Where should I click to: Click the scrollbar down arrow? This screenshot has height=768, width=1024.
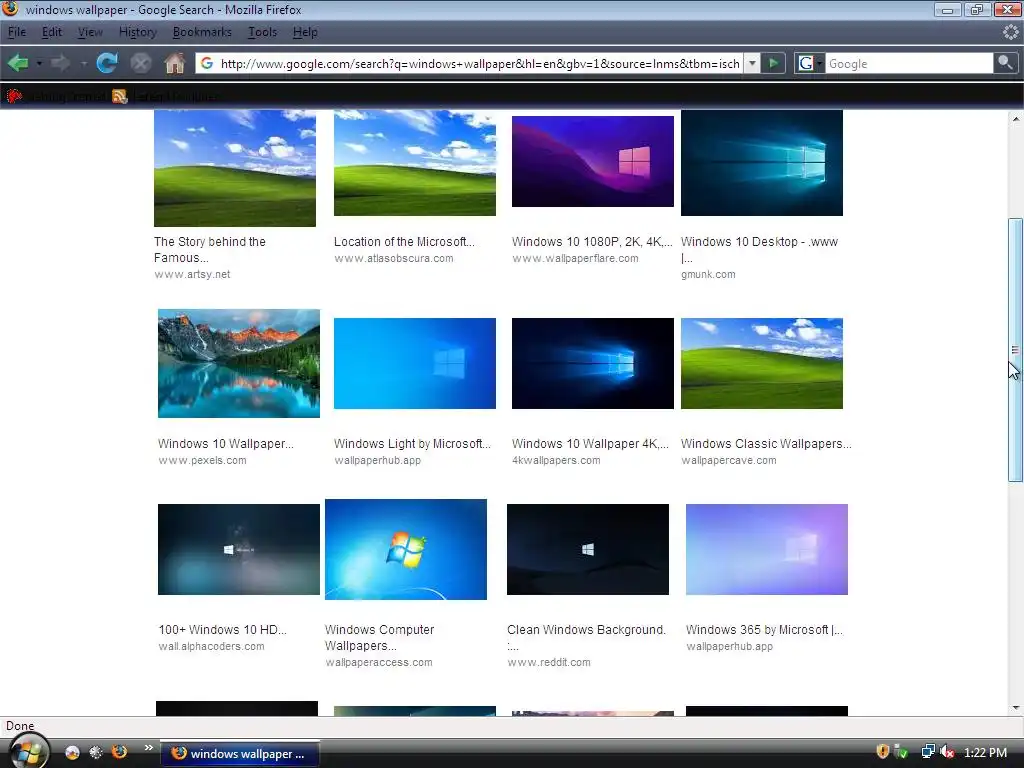[x=1015, y=708]
